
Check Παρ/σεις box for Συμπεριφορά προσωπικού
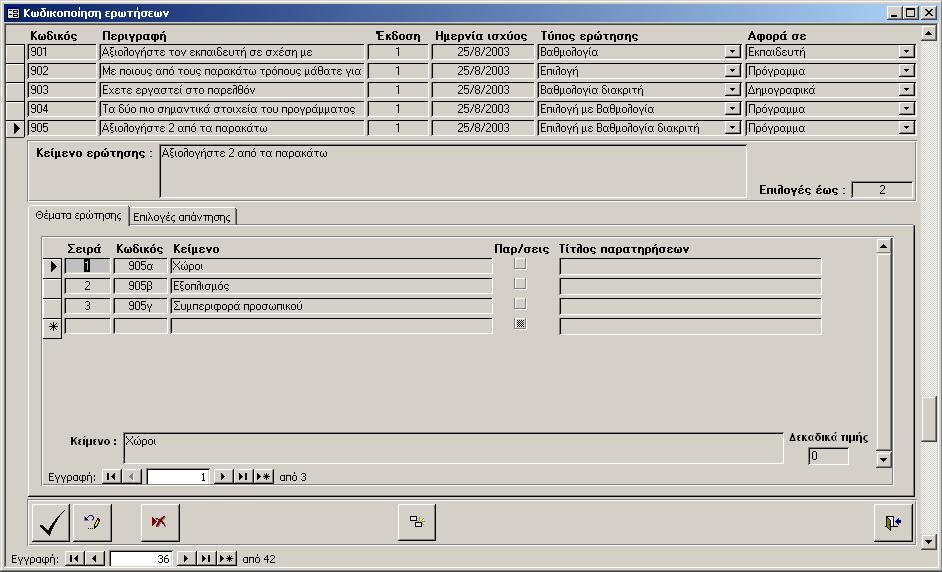(x=520, y=305)
